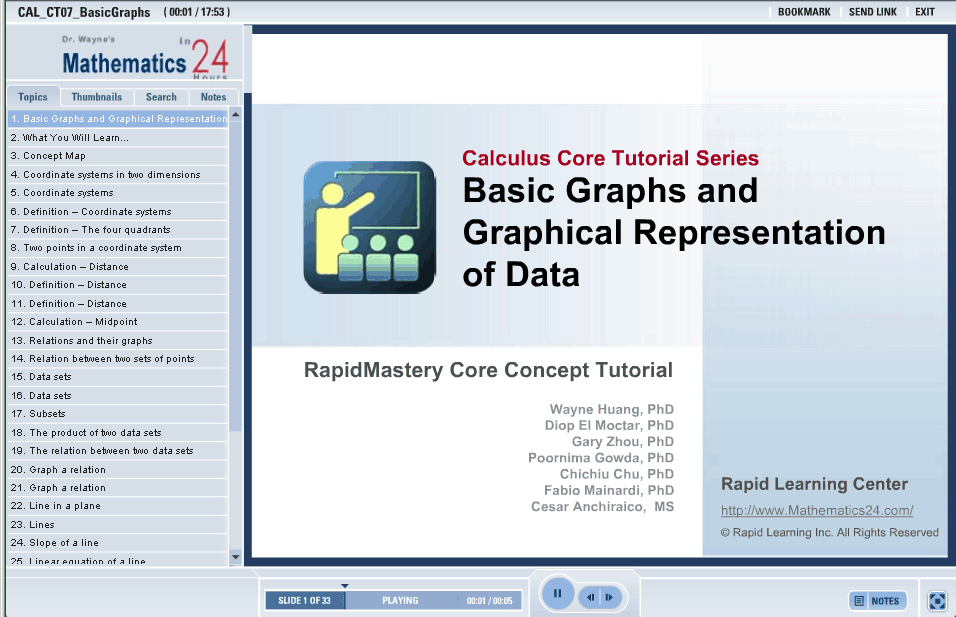Jump to topic 15 Data sets
This screenshot has height=617, width=956.
[x=118, y=377]
